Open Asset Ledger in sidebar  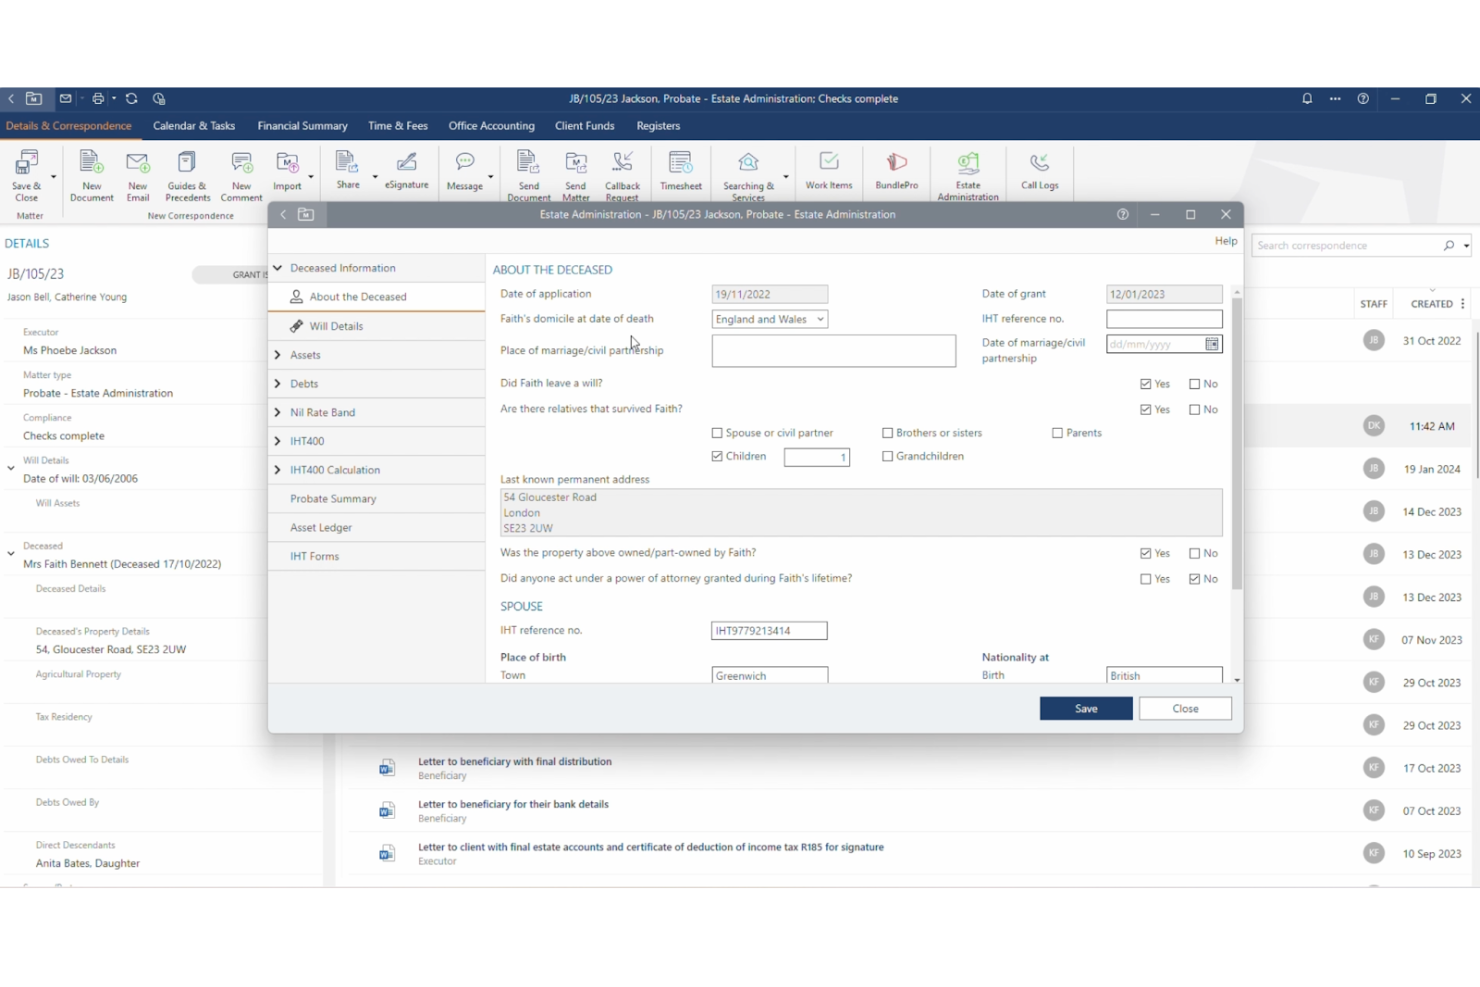377,528
